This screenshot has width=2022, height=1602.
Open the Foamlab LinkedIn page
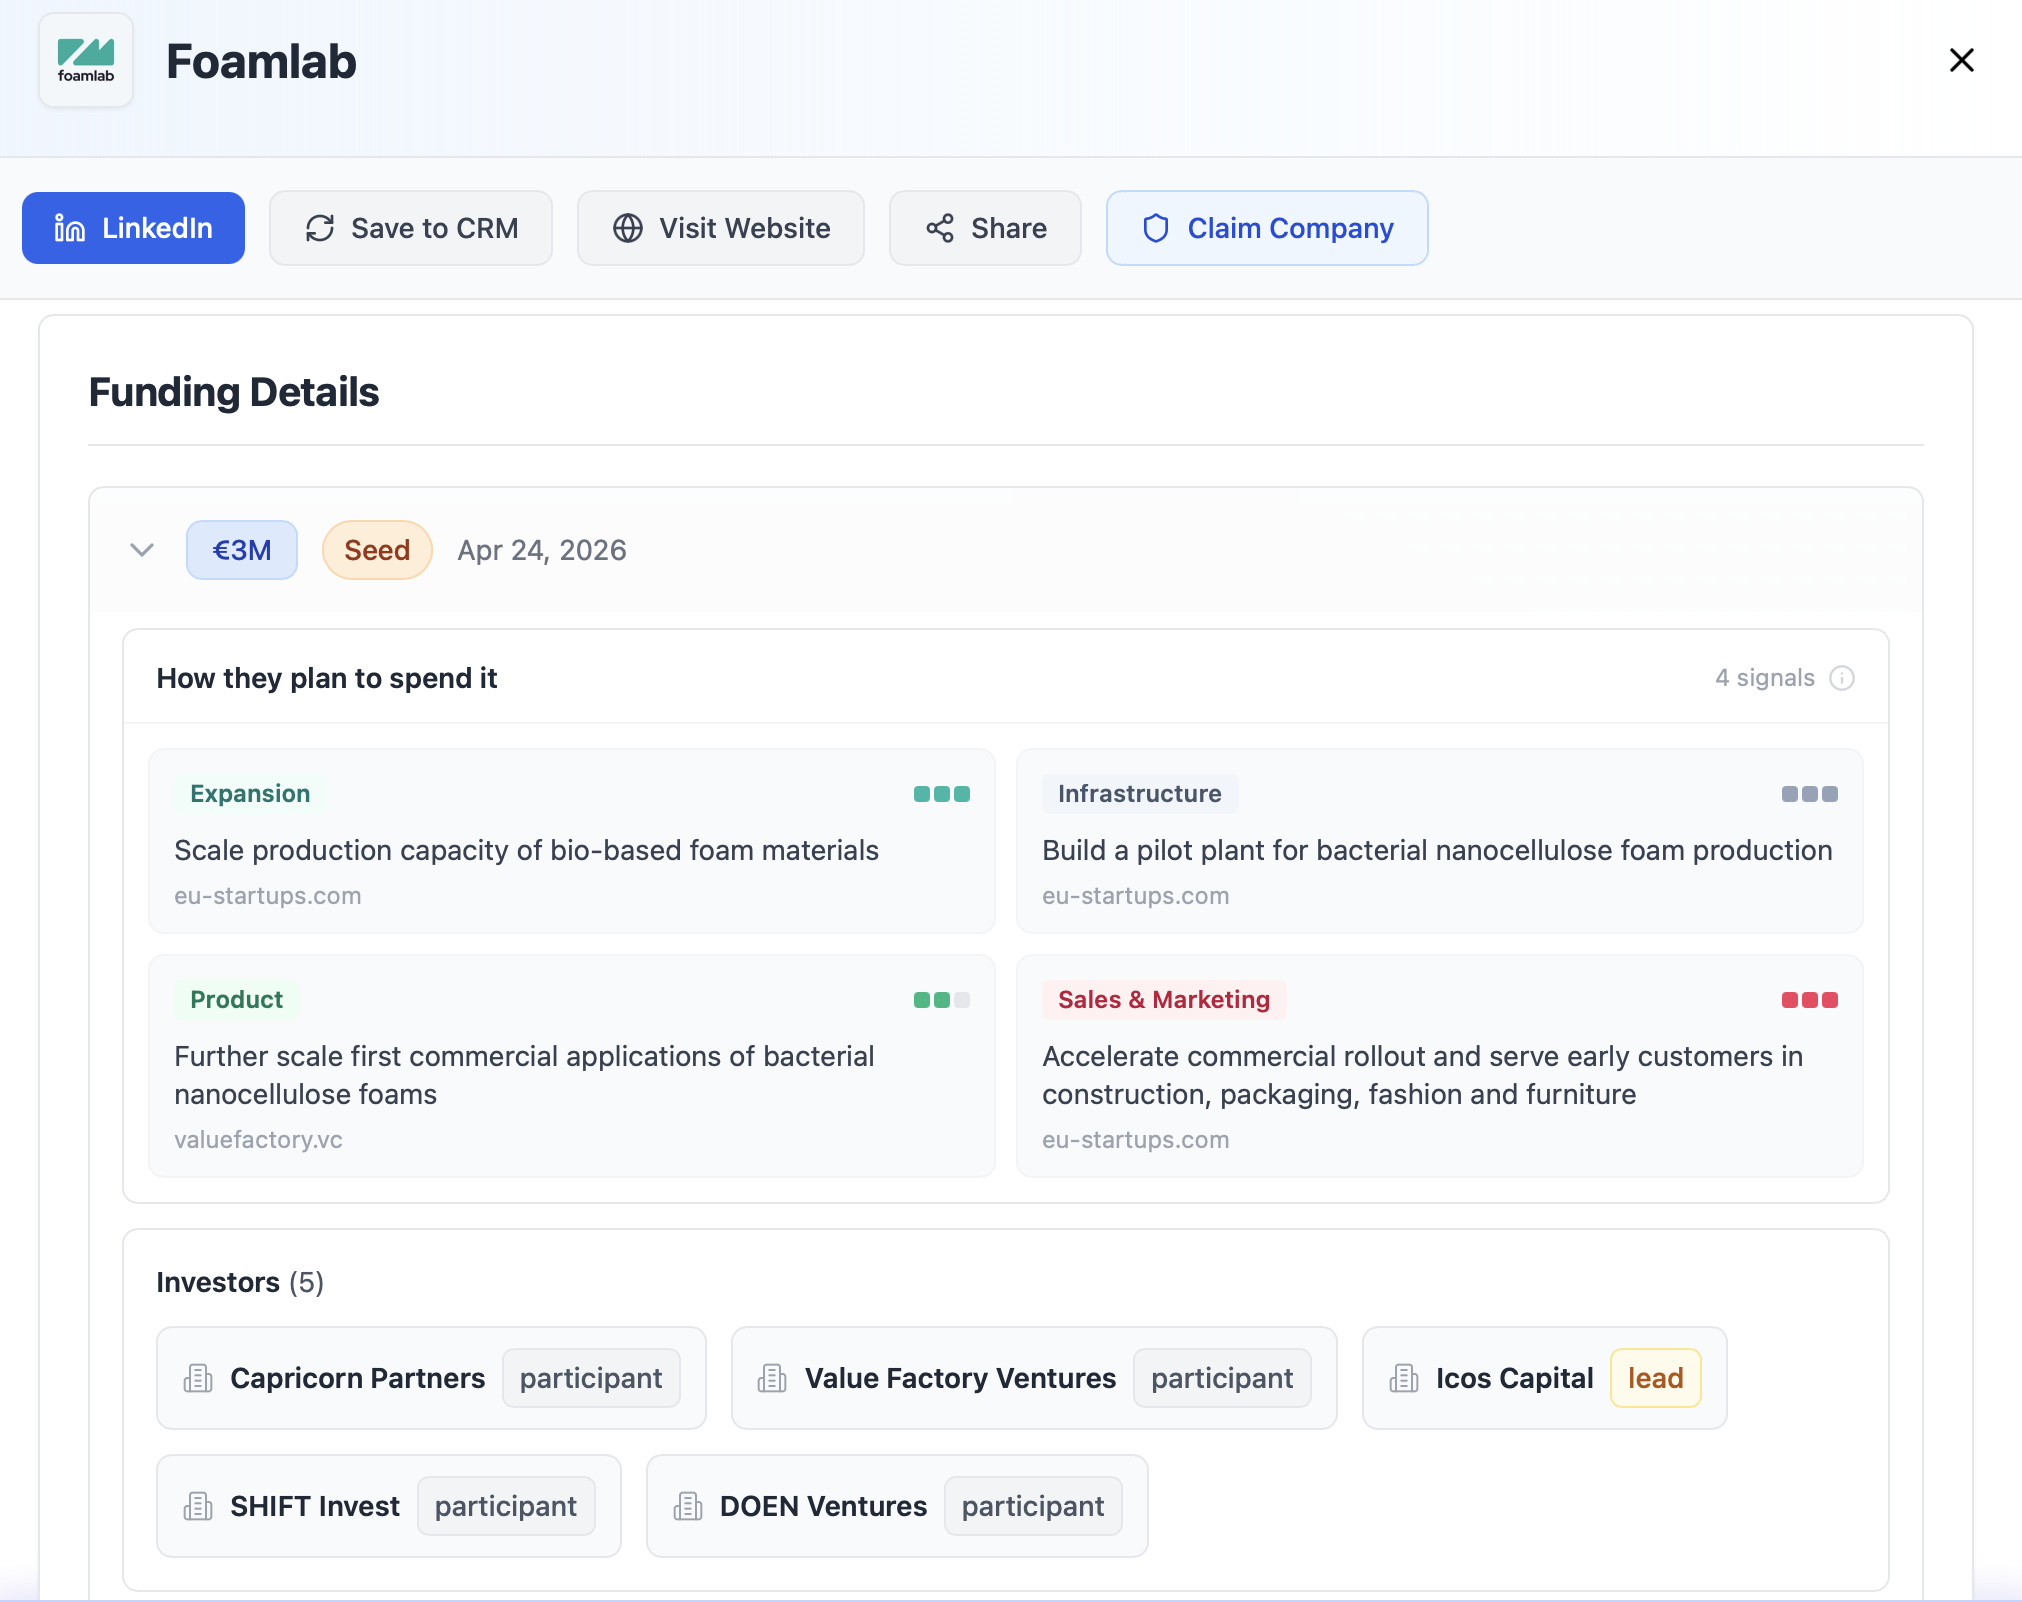(133, 228)
